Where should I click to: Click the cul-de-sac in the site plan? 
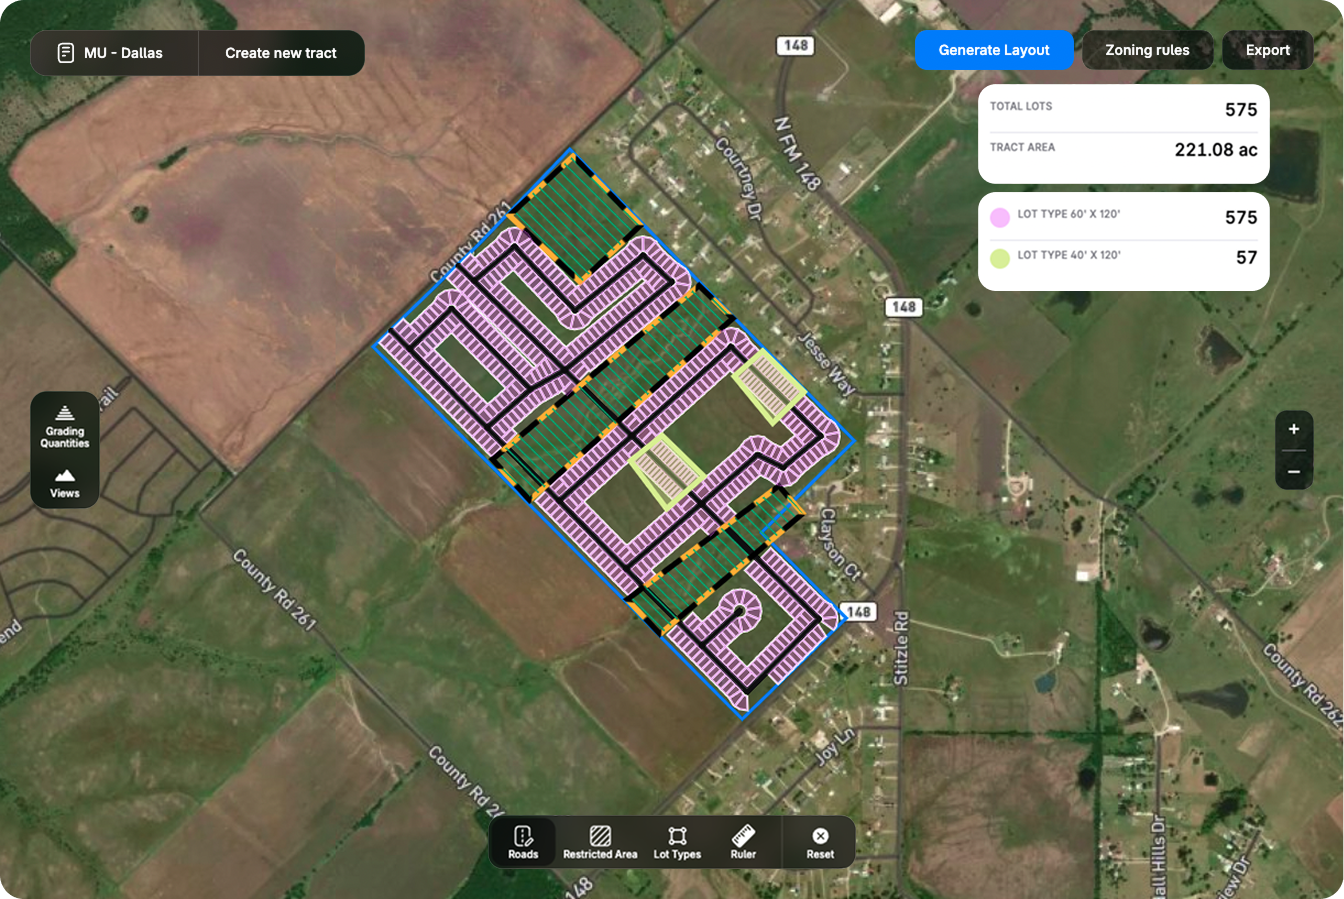coord(739,609)
